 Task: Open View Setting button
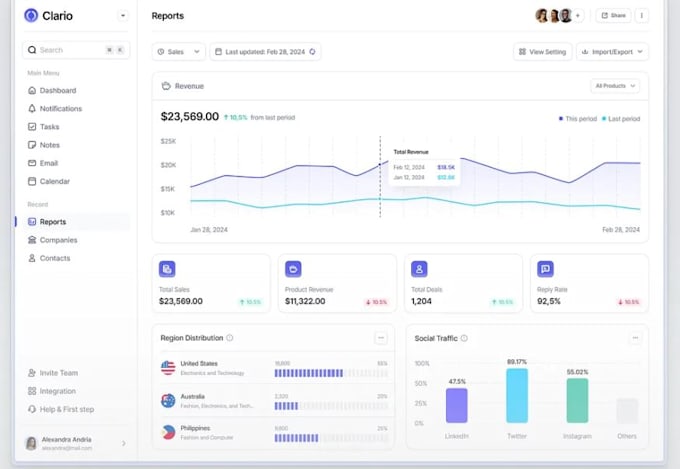click(x=541, y=51)
